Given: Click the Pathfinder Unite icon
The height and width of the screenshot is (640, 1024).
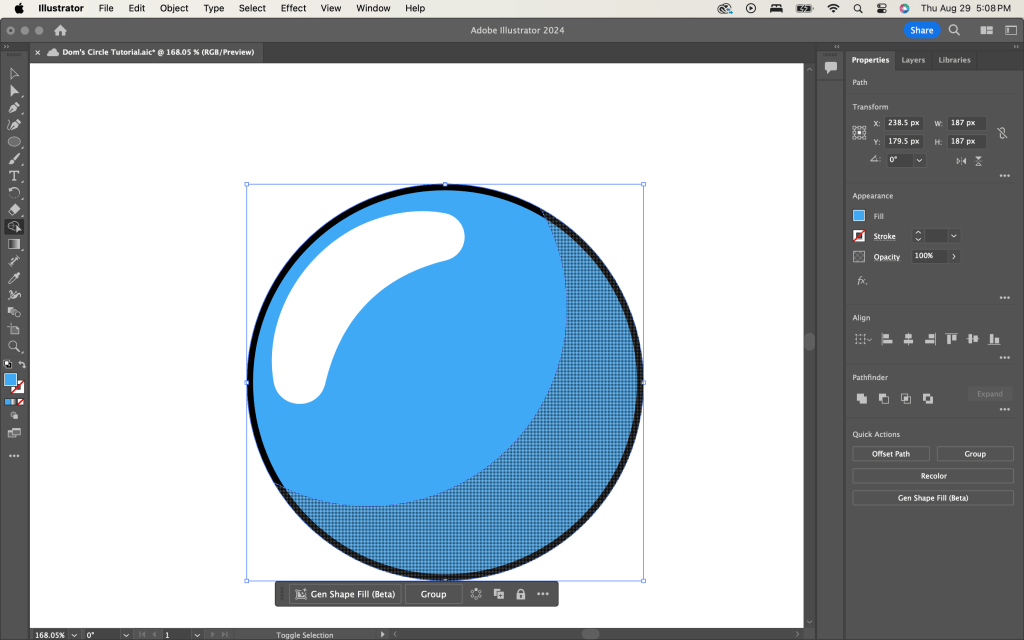Looking at the screenshot, I should (862, 398).
